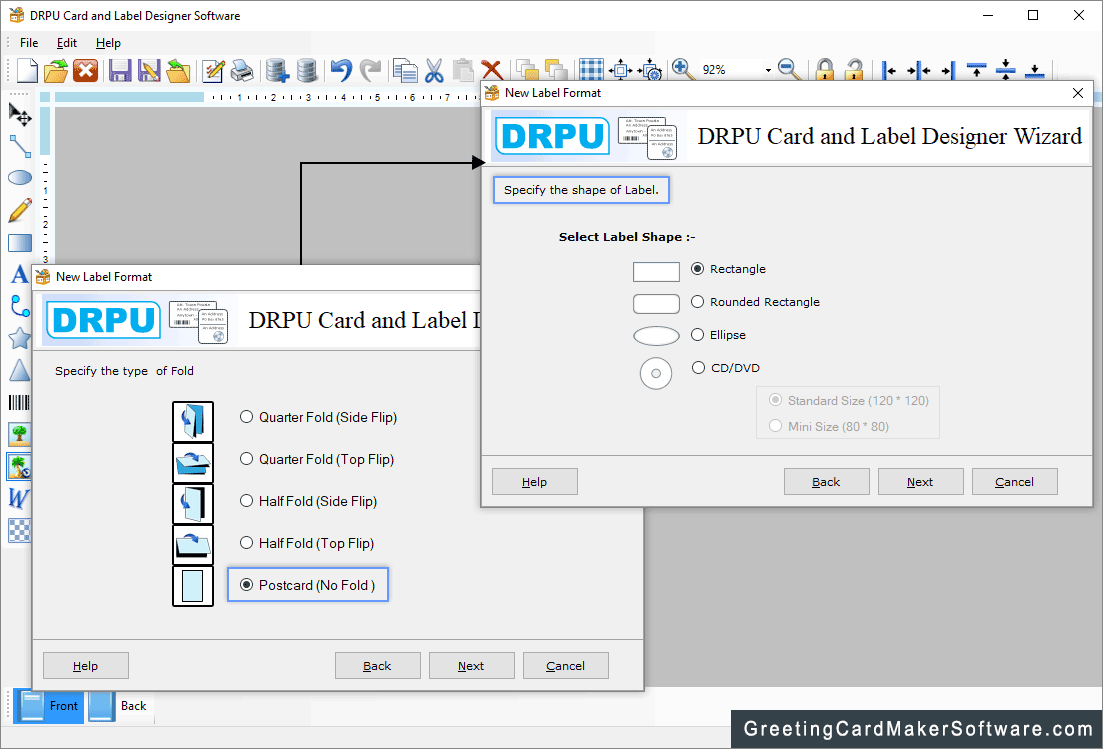Click the Postcard fold preview thumbnail
Screen dimensions: 1103x749
coord(193,587)
